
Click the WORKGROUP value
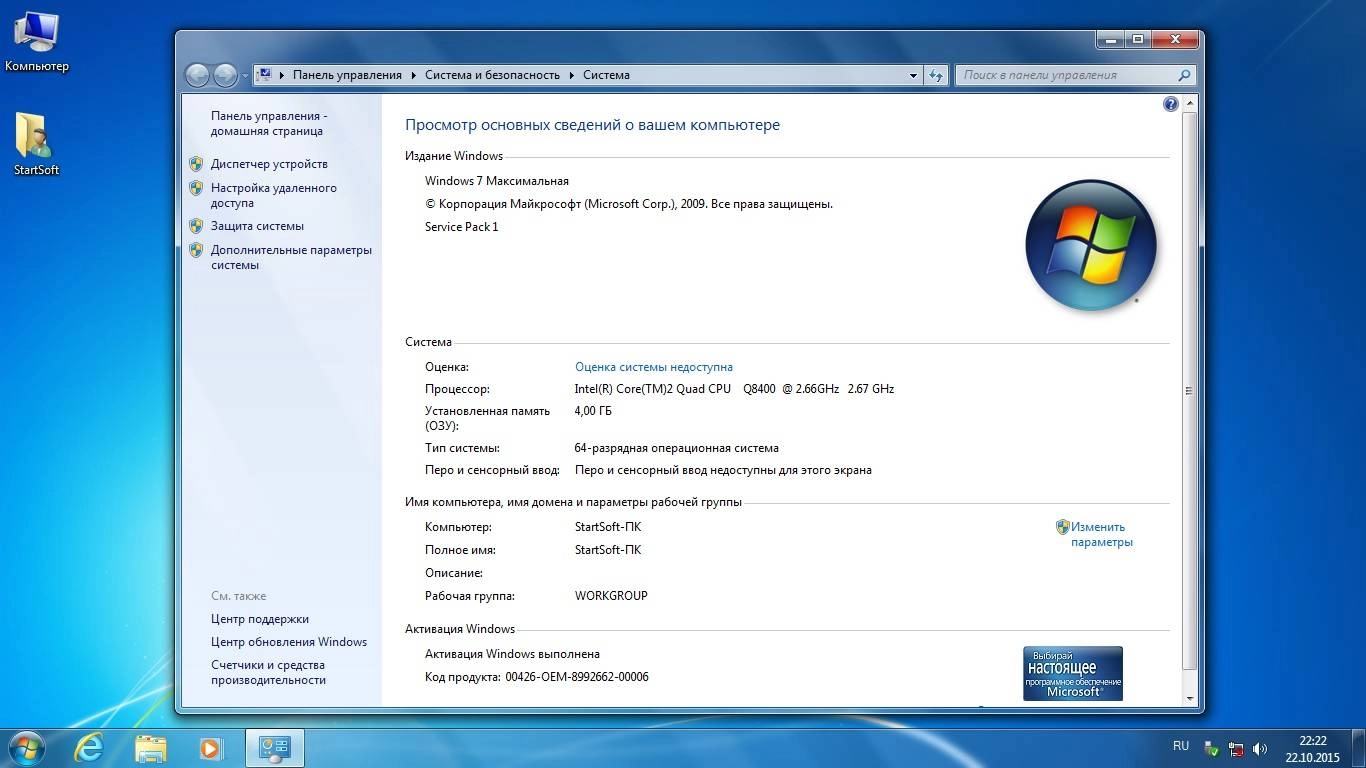coord(611,596)
